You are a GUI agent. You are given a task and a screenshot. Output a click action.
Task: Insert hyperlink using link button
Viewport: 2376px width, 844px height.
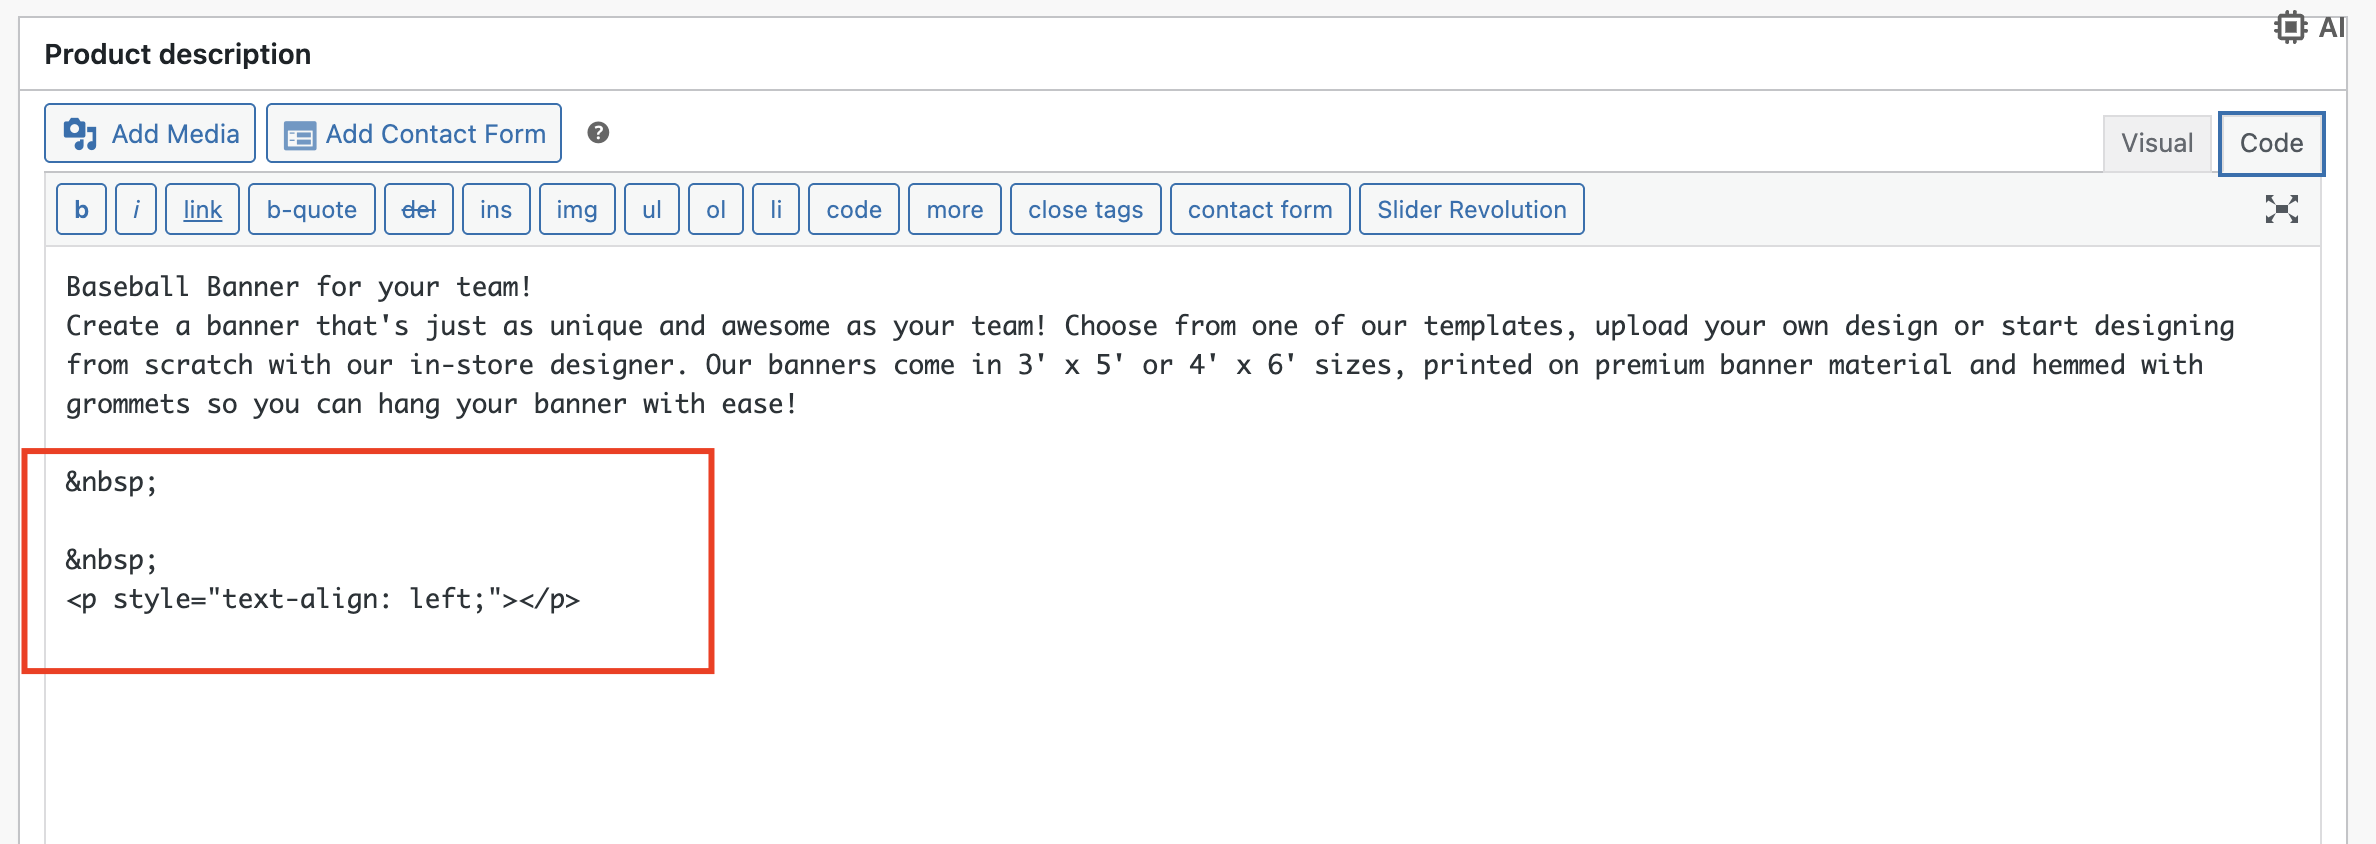pos(202,209)
